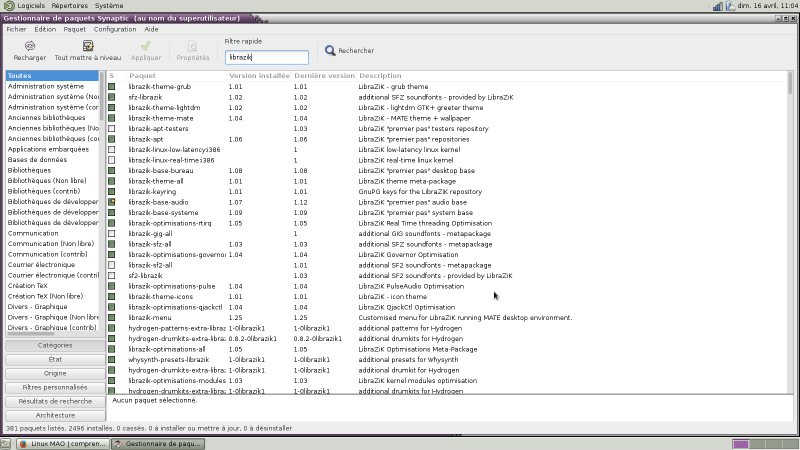Sort by the Paquet column header
800x450 pixels.
pyautogui.click(x=143, y=76)
